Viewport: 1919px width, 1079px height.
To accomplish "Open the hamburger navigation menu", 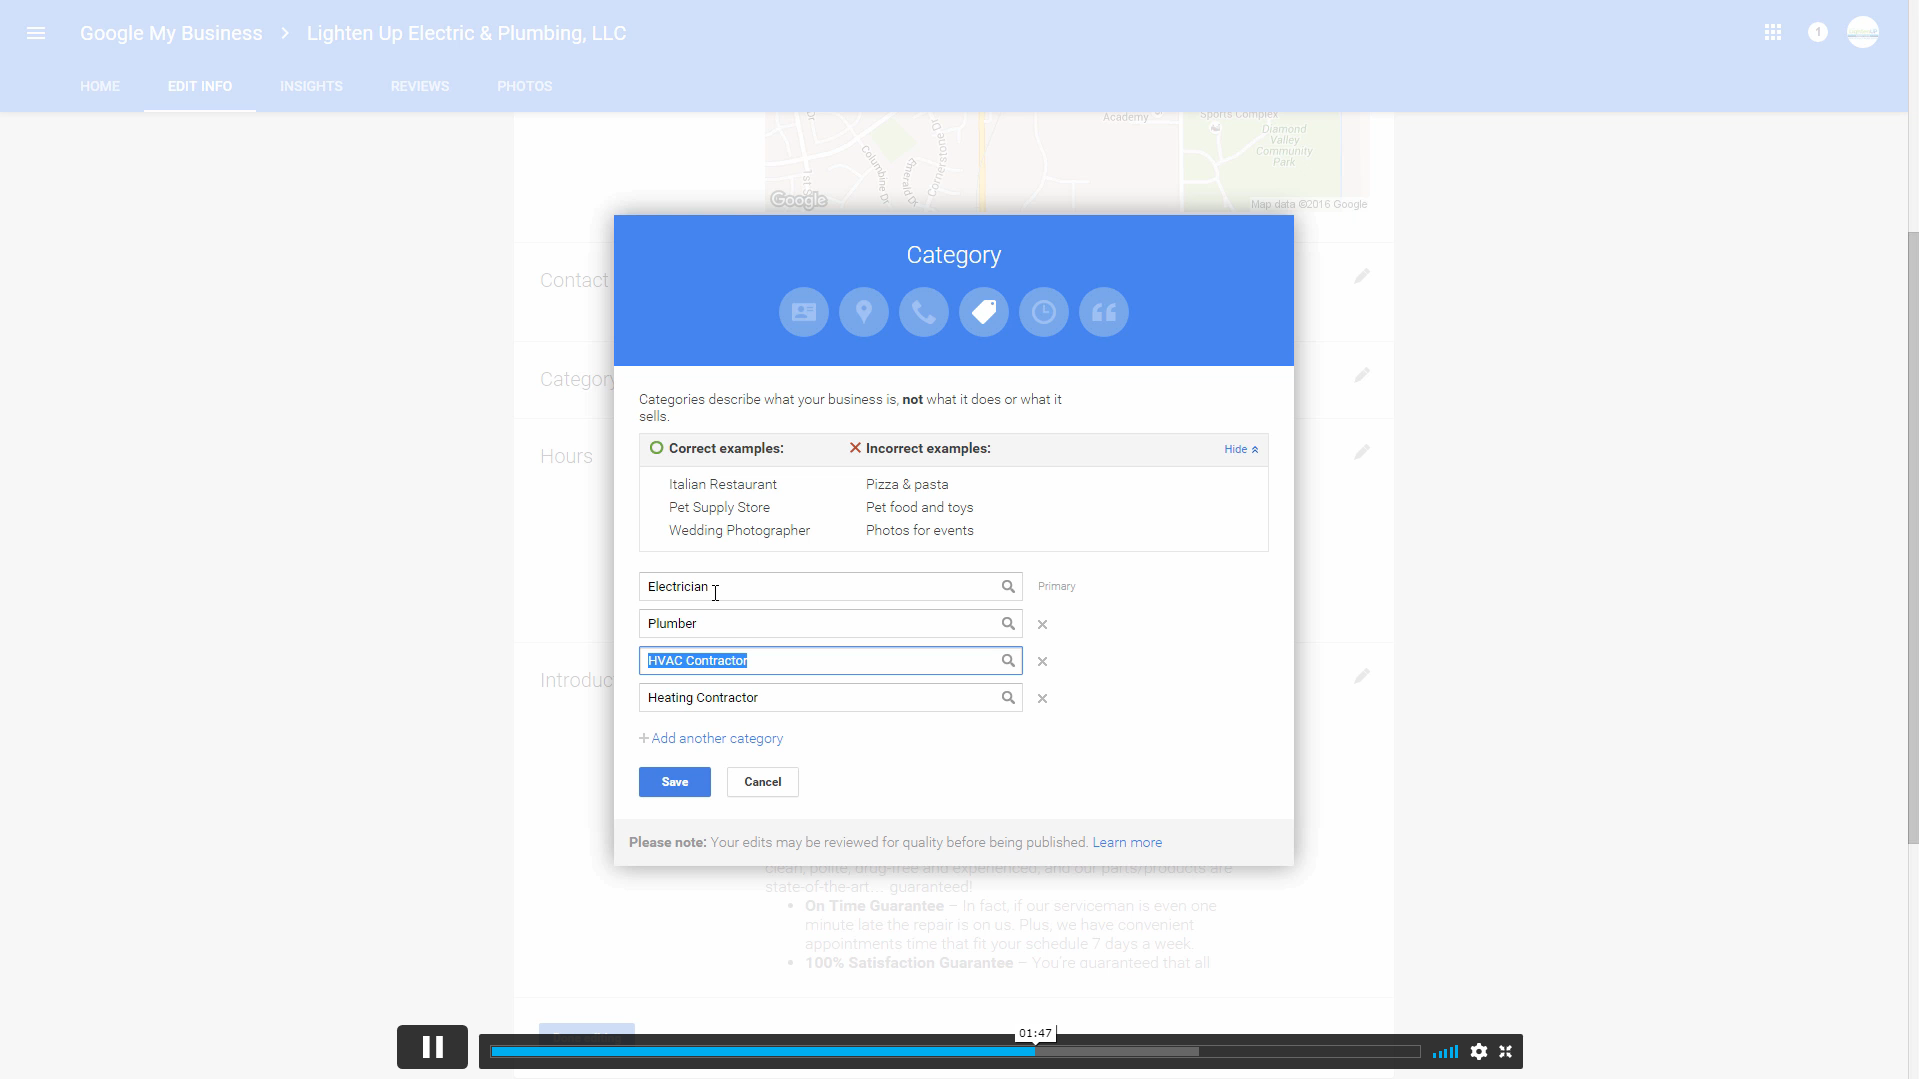I will (x=36, y=33).
